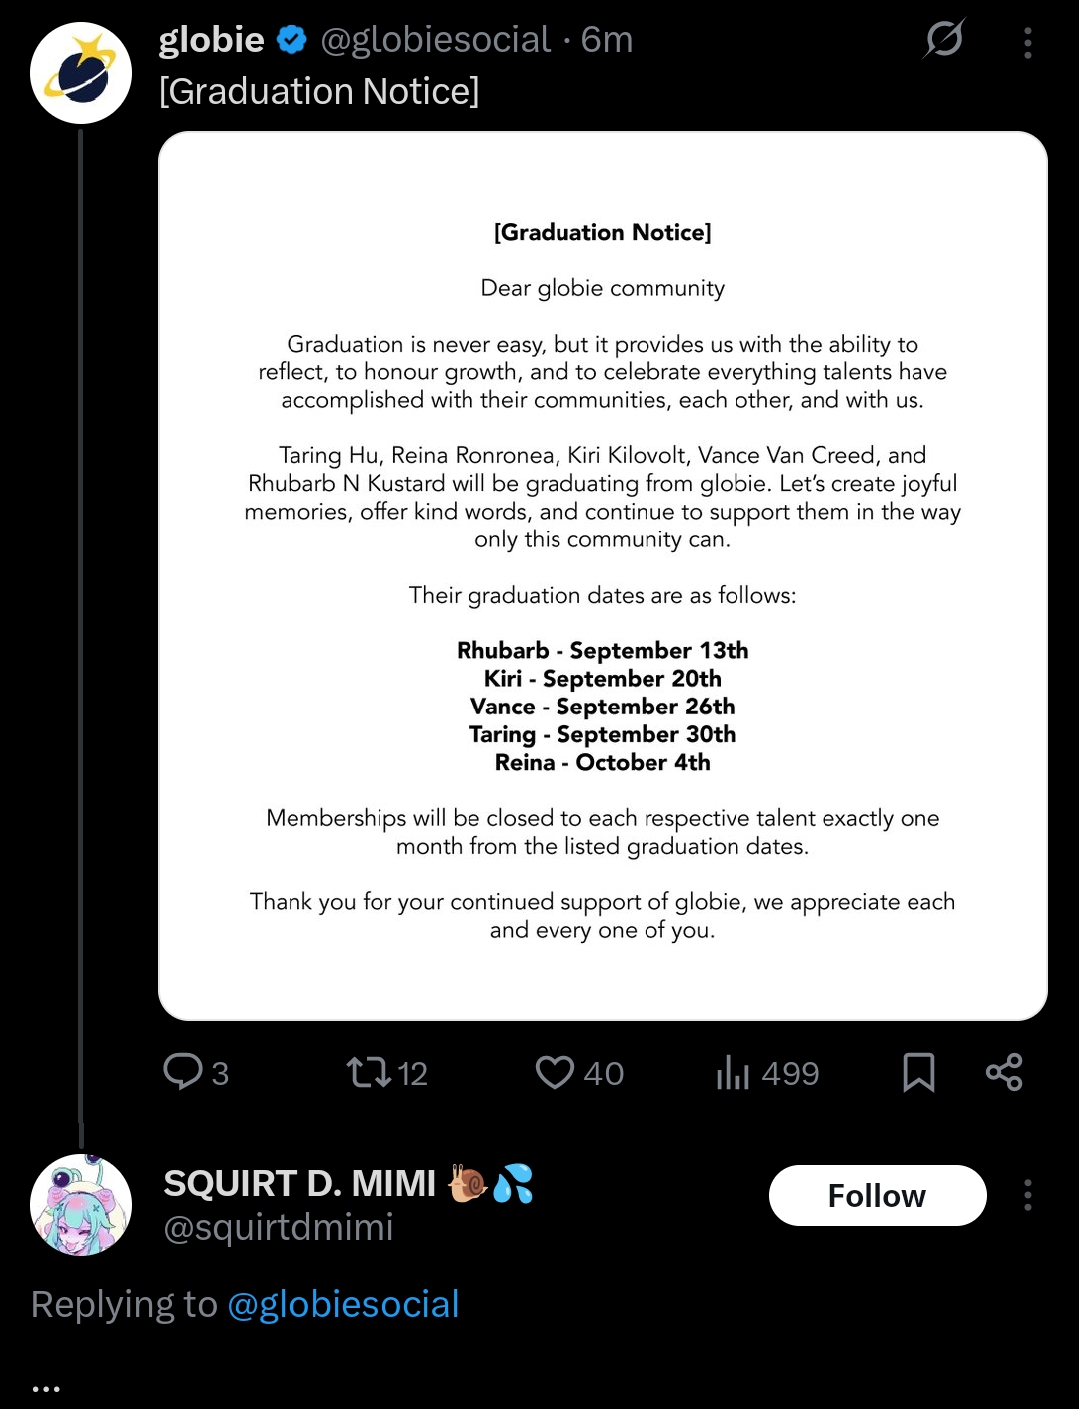Repost the globie graduation tweet

(368, 1072)
